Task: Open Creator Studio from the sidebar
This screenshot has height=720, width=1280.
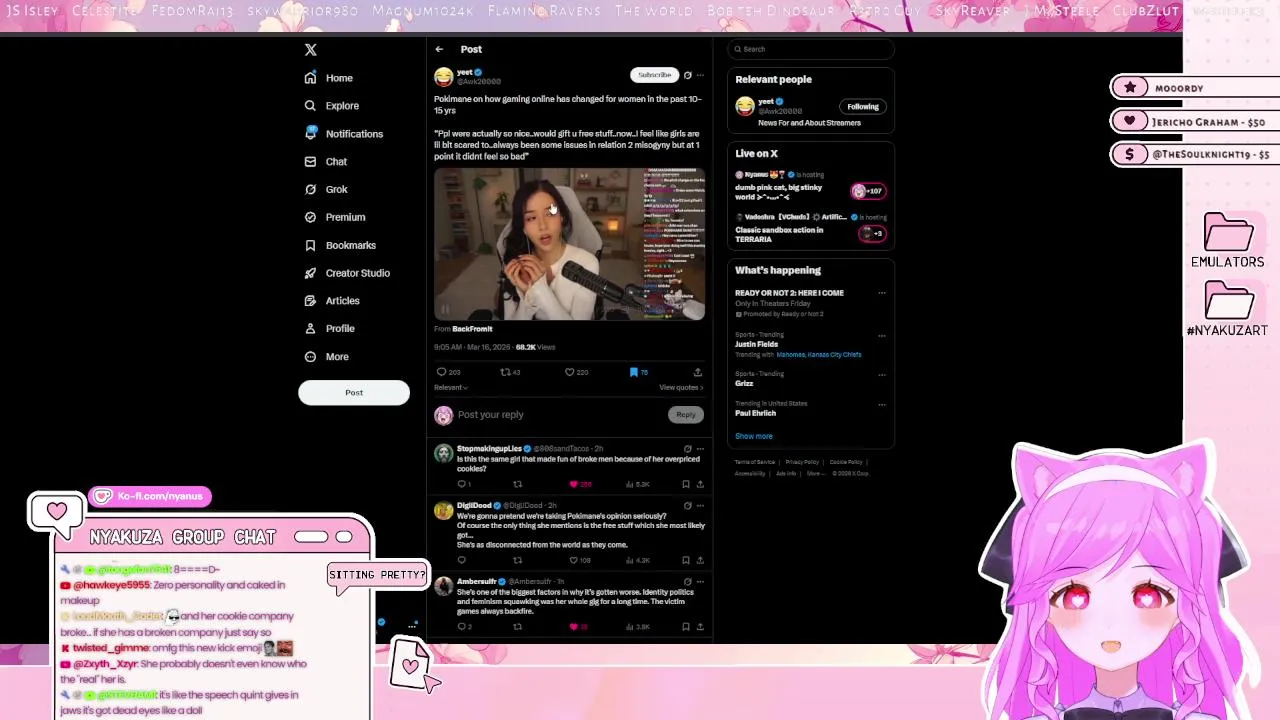Action: [x=347, y=273]
